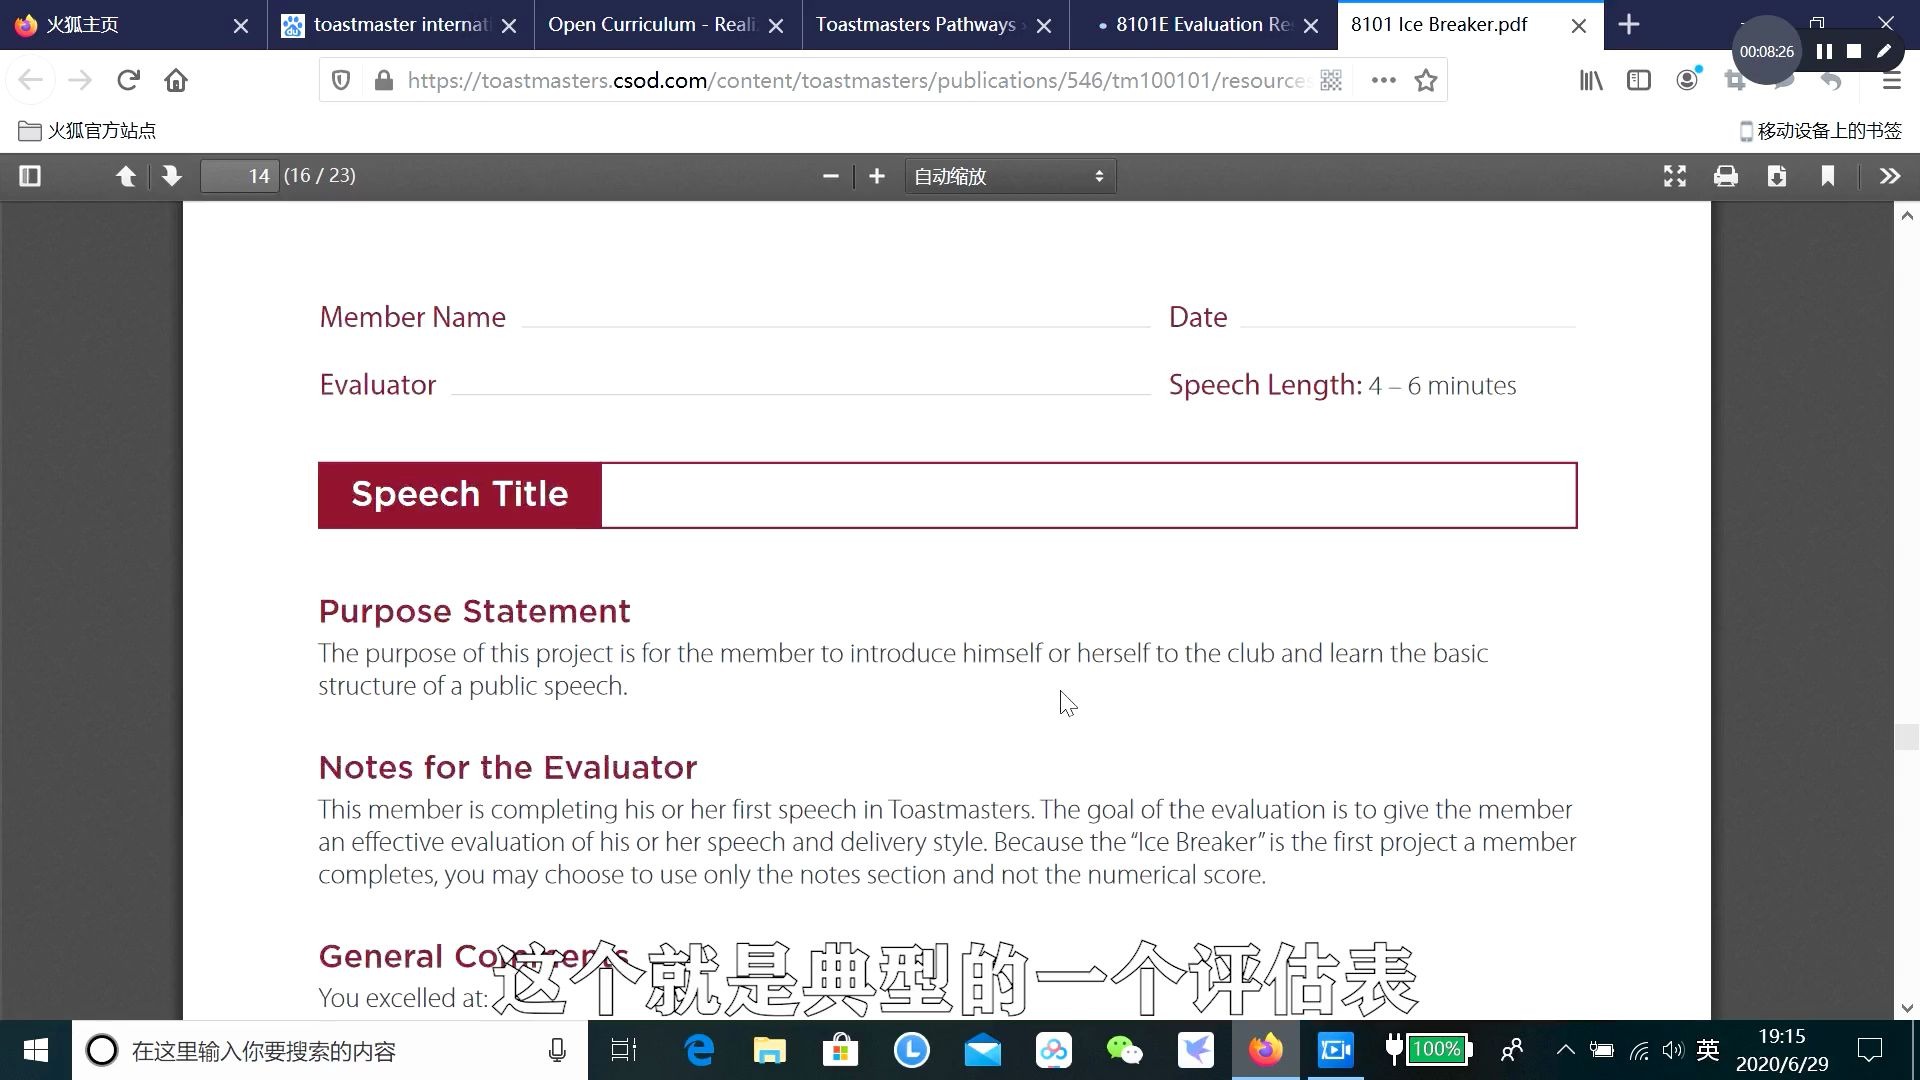Open PDF viewer tools menu
The image size is (1920, 1080).
(1889, 176)
